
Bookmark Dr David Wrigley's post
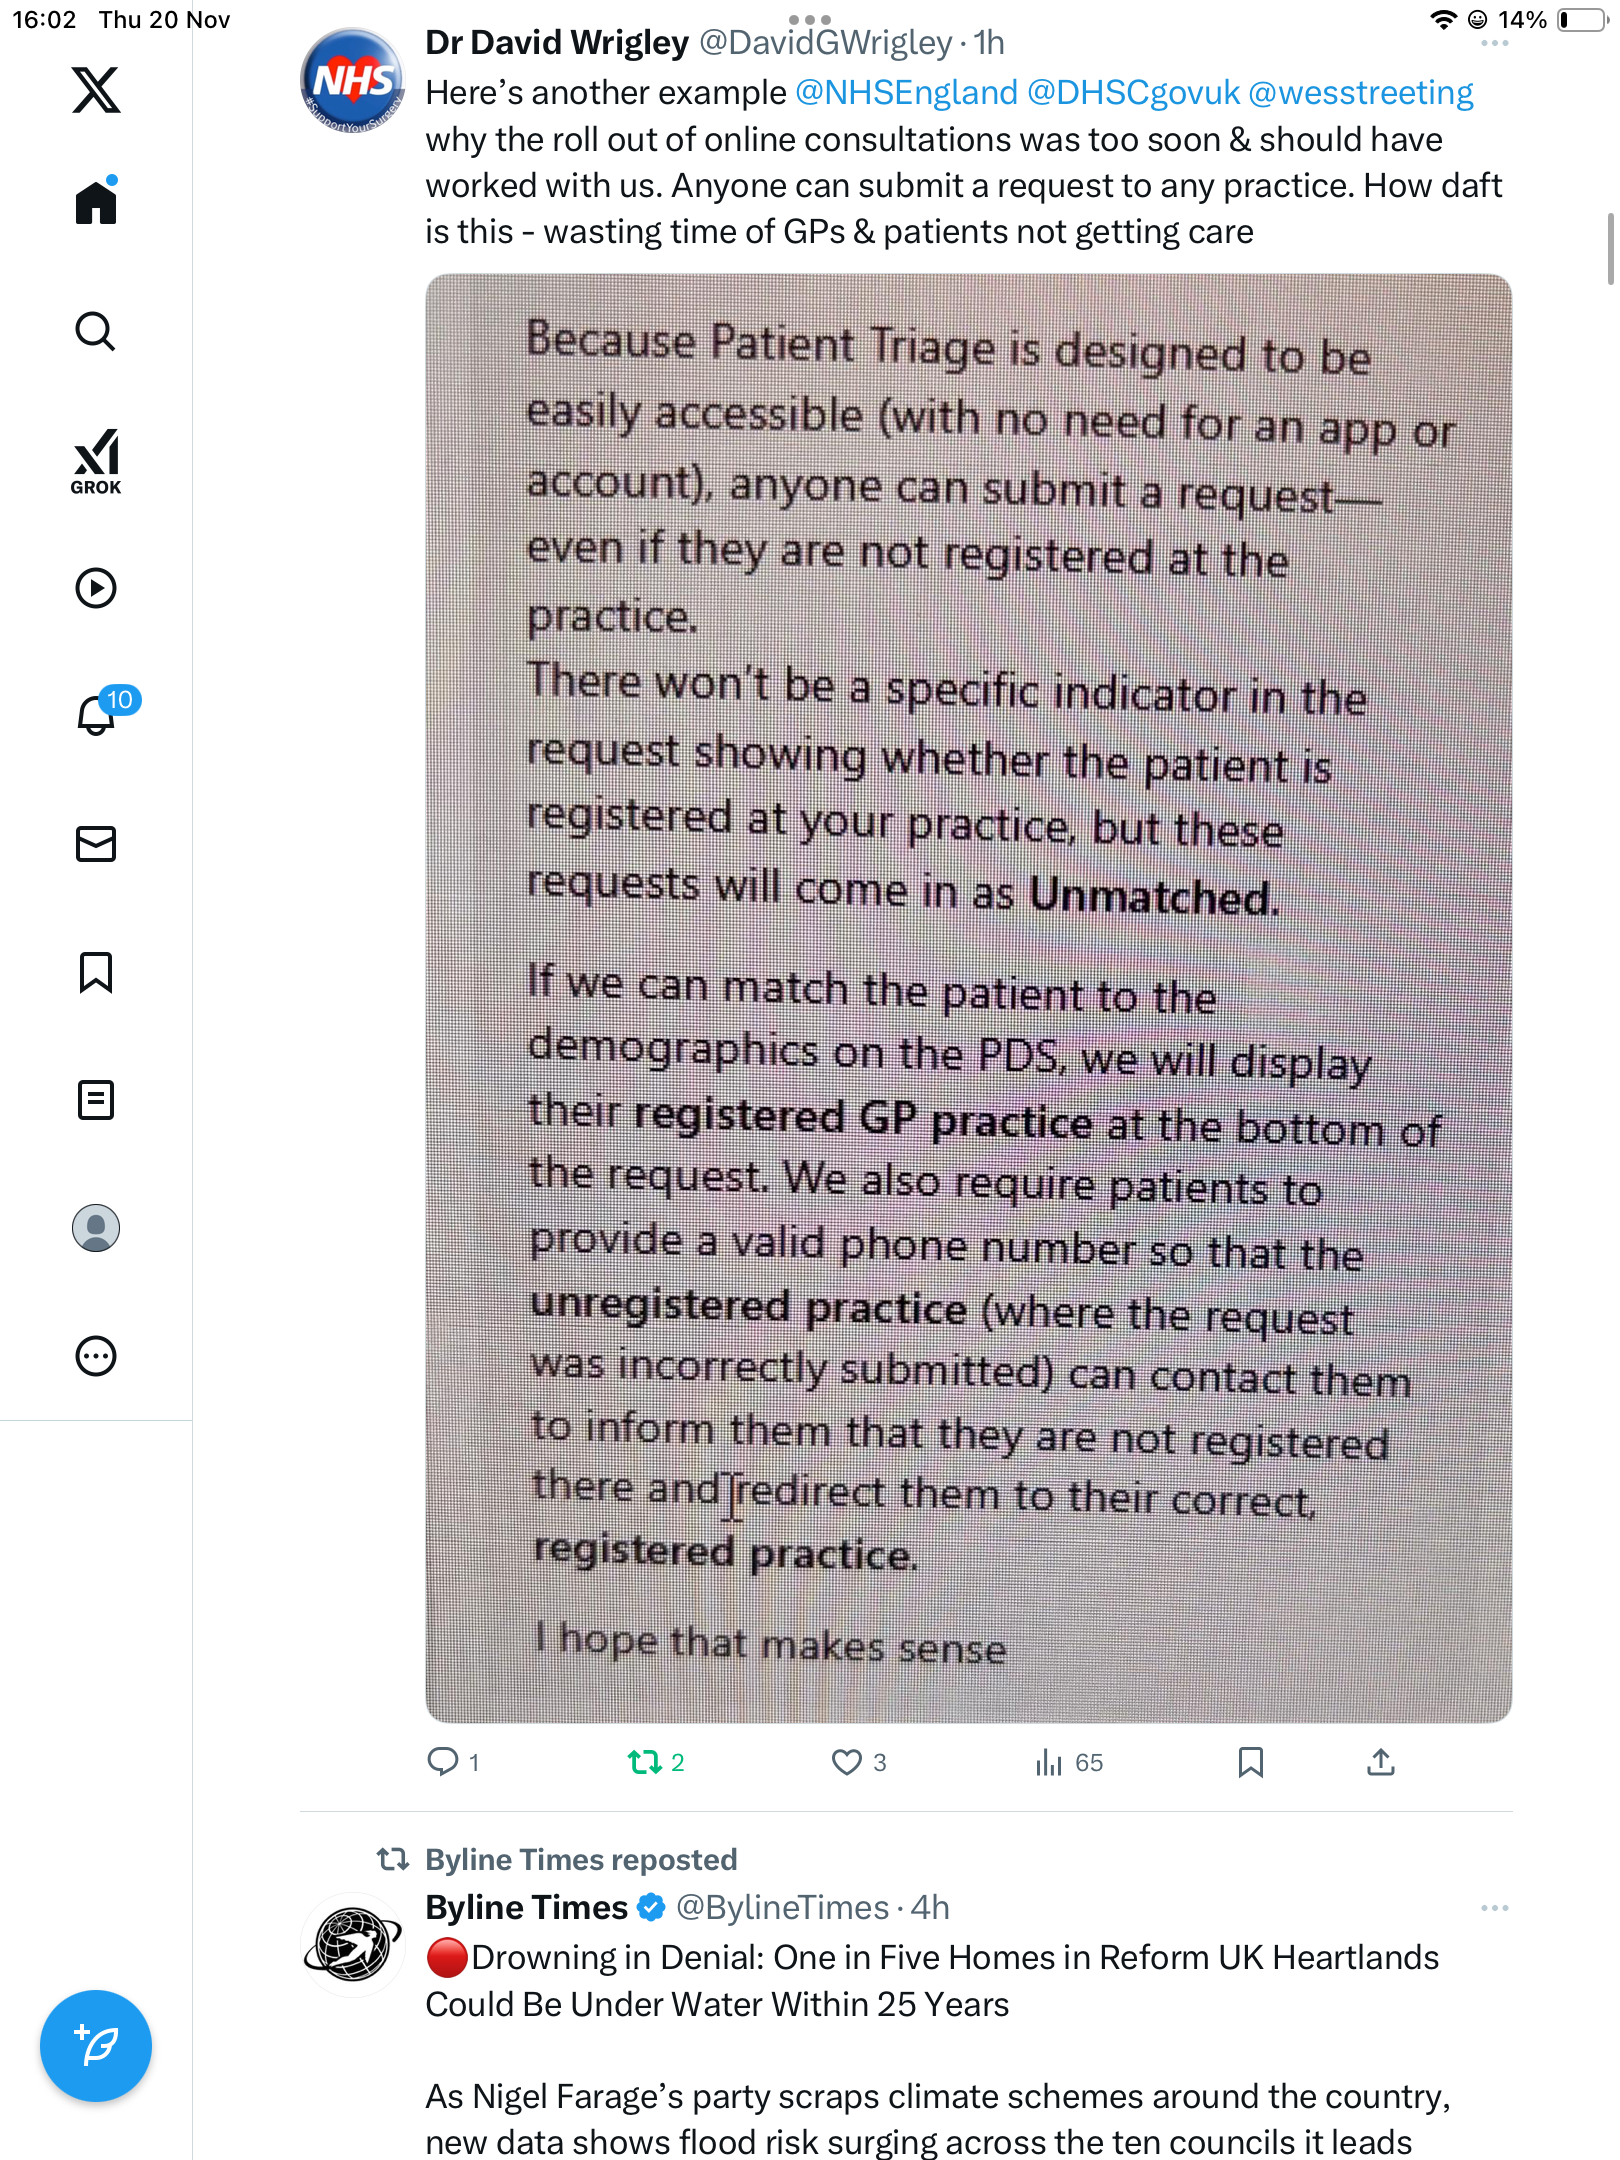[x=1250, y=1762]
